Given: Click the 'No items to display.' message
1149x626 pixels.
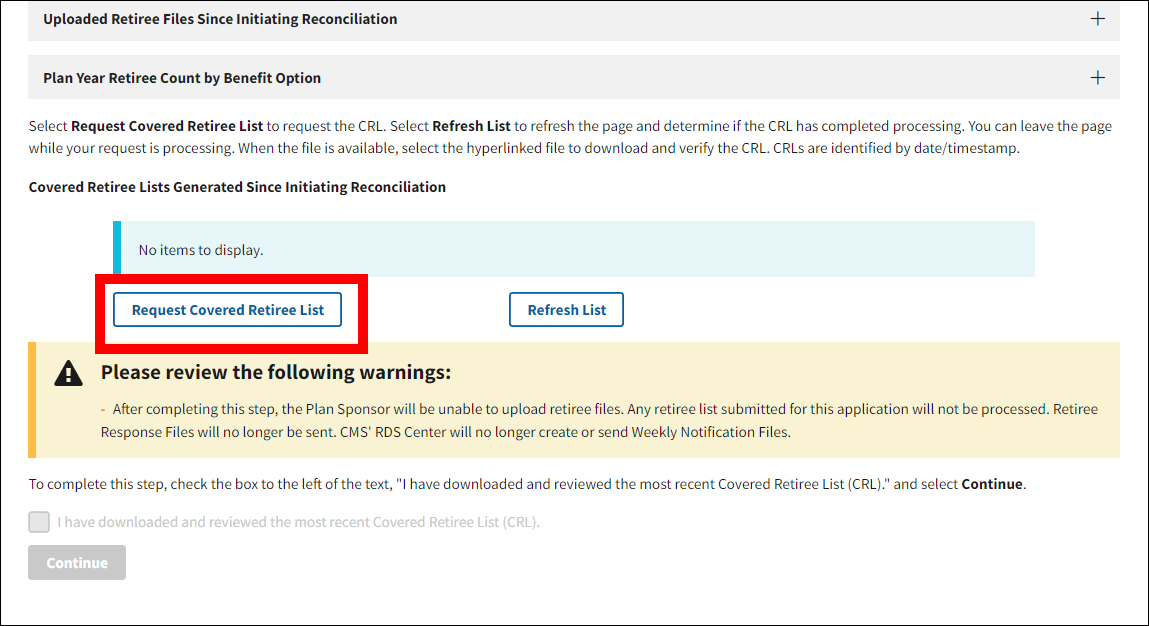Looking at the screenshot, I should click(201, 250).
